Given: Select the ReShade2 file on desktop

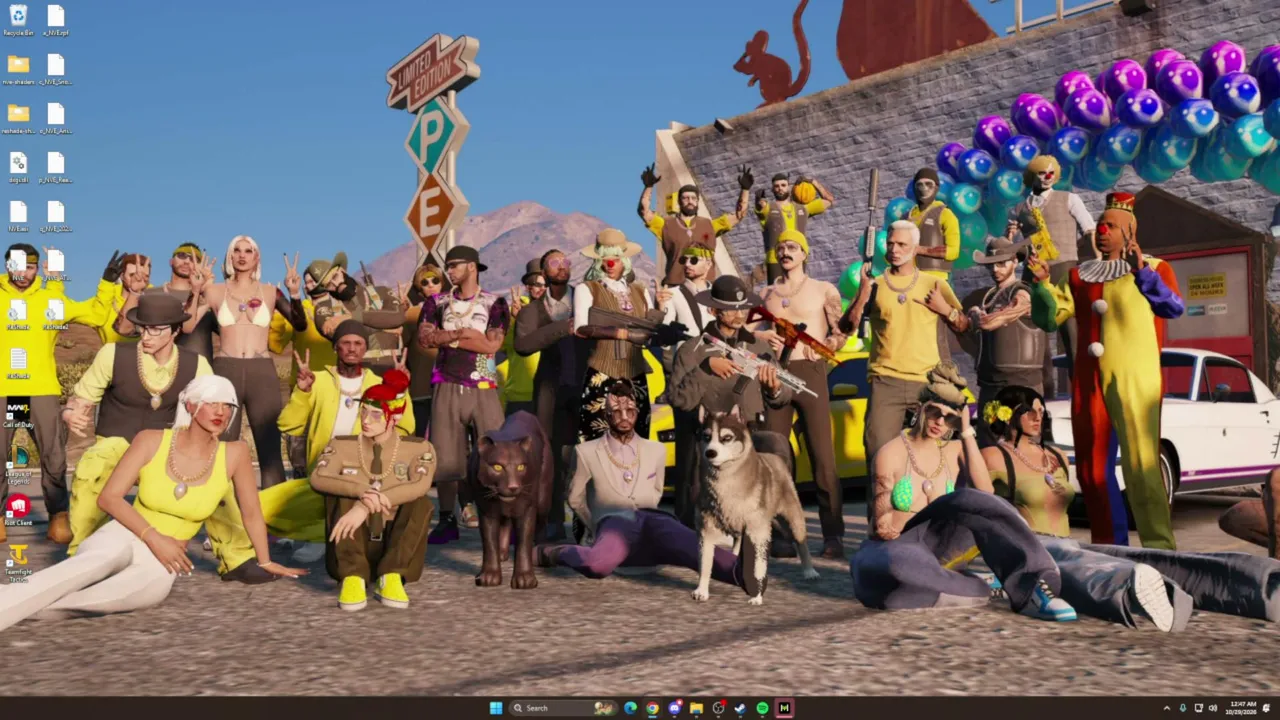Looking at the screenshot, I should coord(55,314).
